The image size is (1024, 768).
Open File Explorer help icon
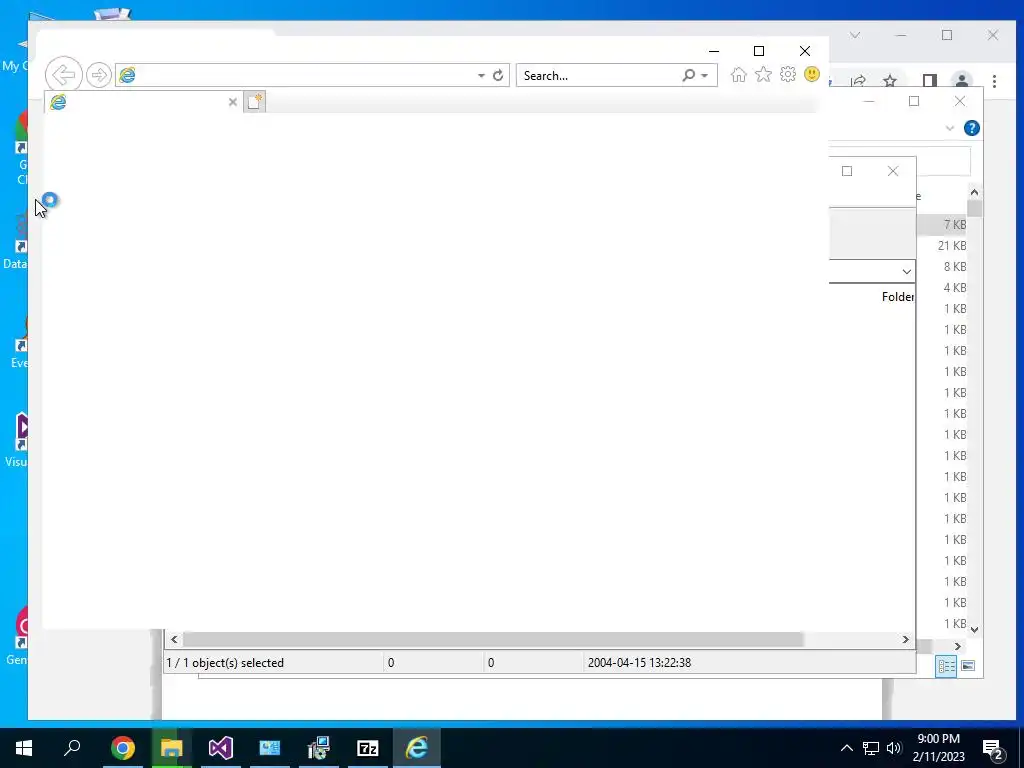(x=972, y=128)
